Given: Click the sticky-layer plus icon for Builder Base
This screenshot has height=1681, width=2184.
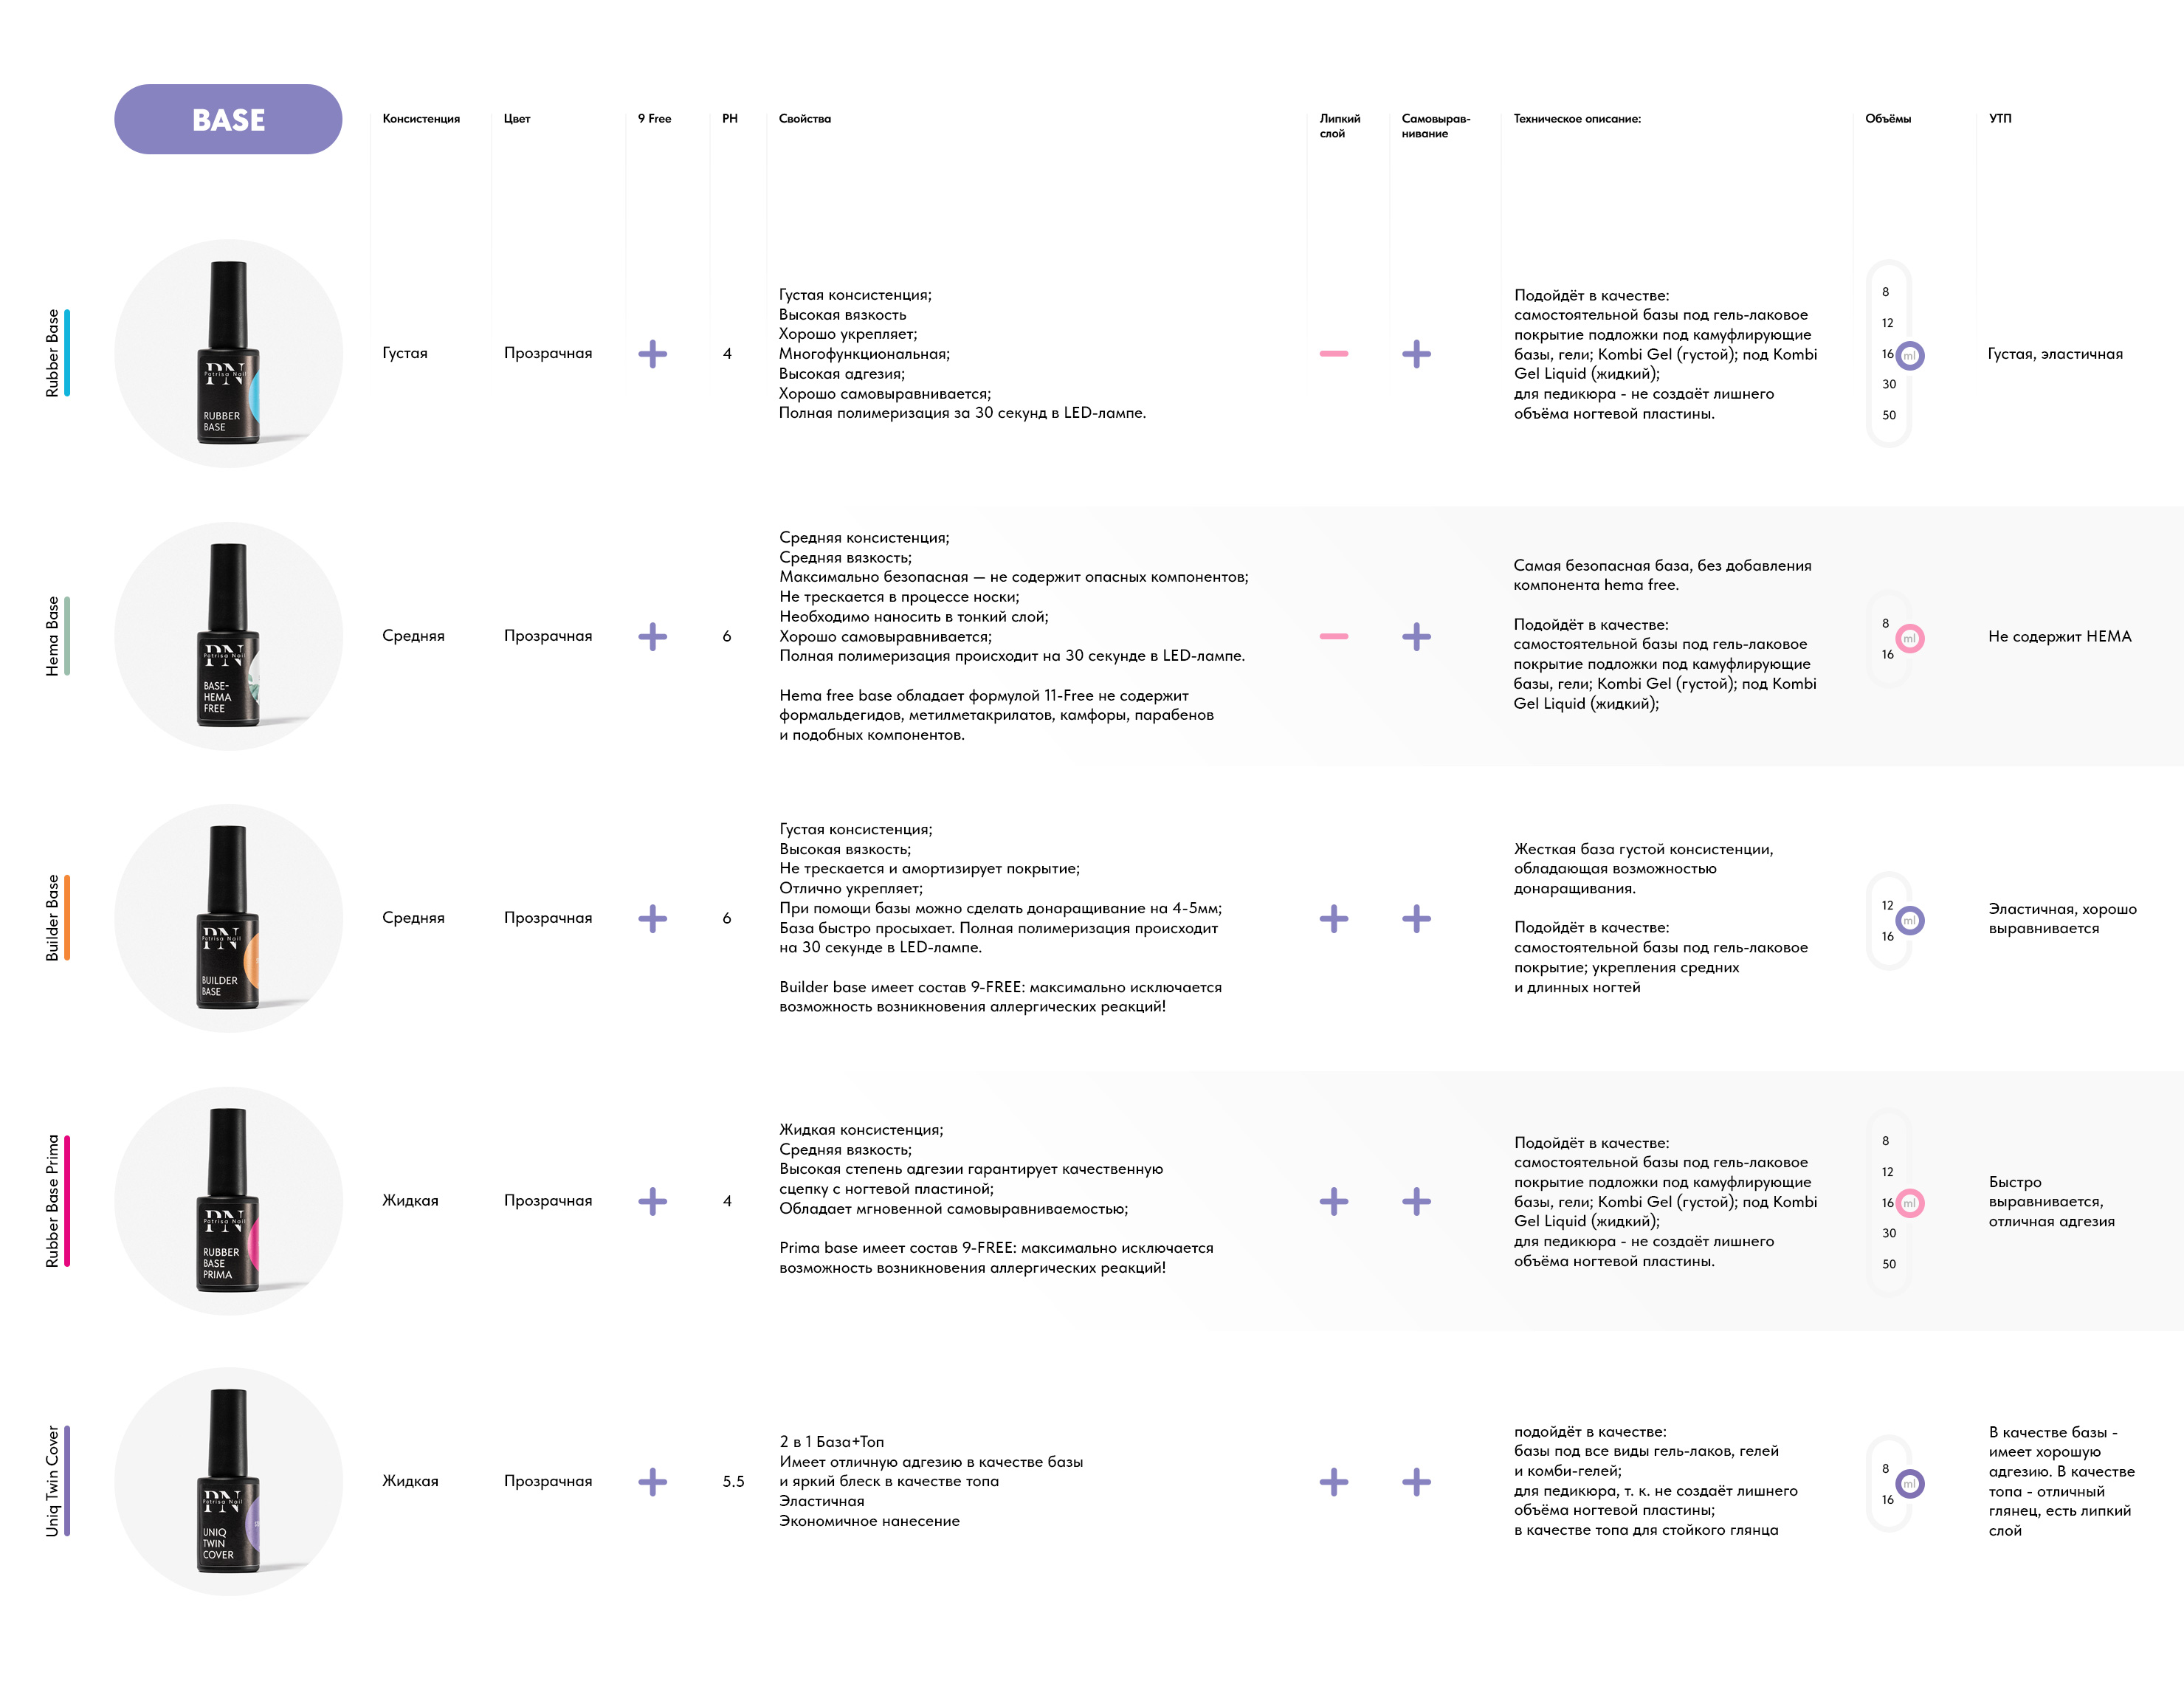Looking at the screenshot, I should 1333,919.
